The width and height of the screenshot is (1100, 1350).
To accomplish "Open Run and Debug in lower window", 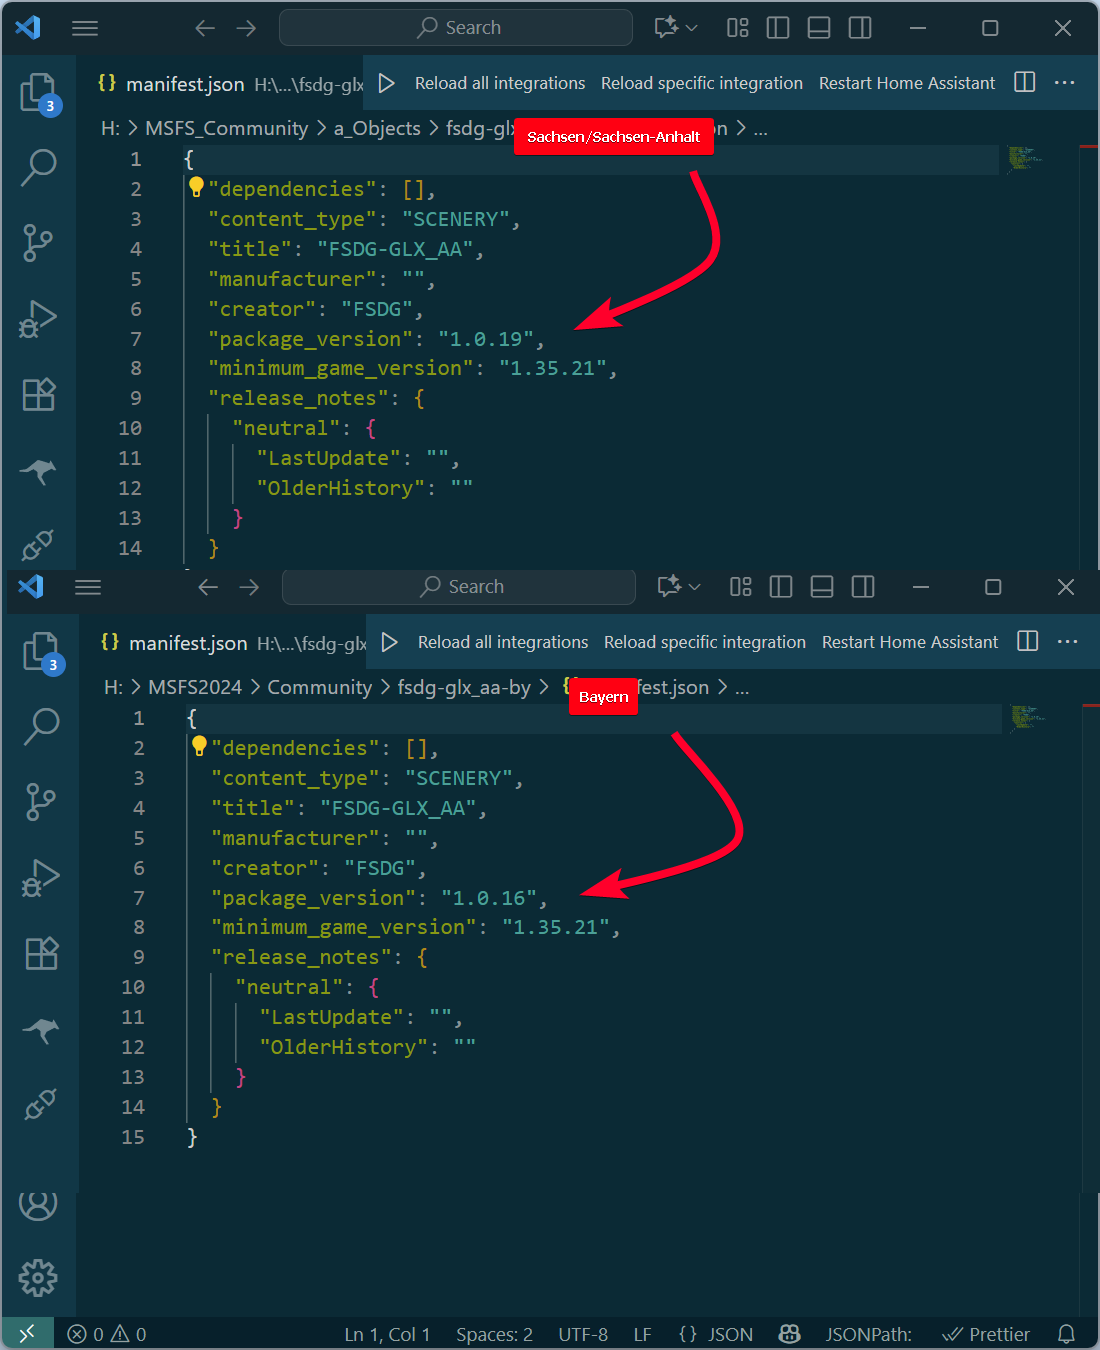I will click(x=40, y=878).
